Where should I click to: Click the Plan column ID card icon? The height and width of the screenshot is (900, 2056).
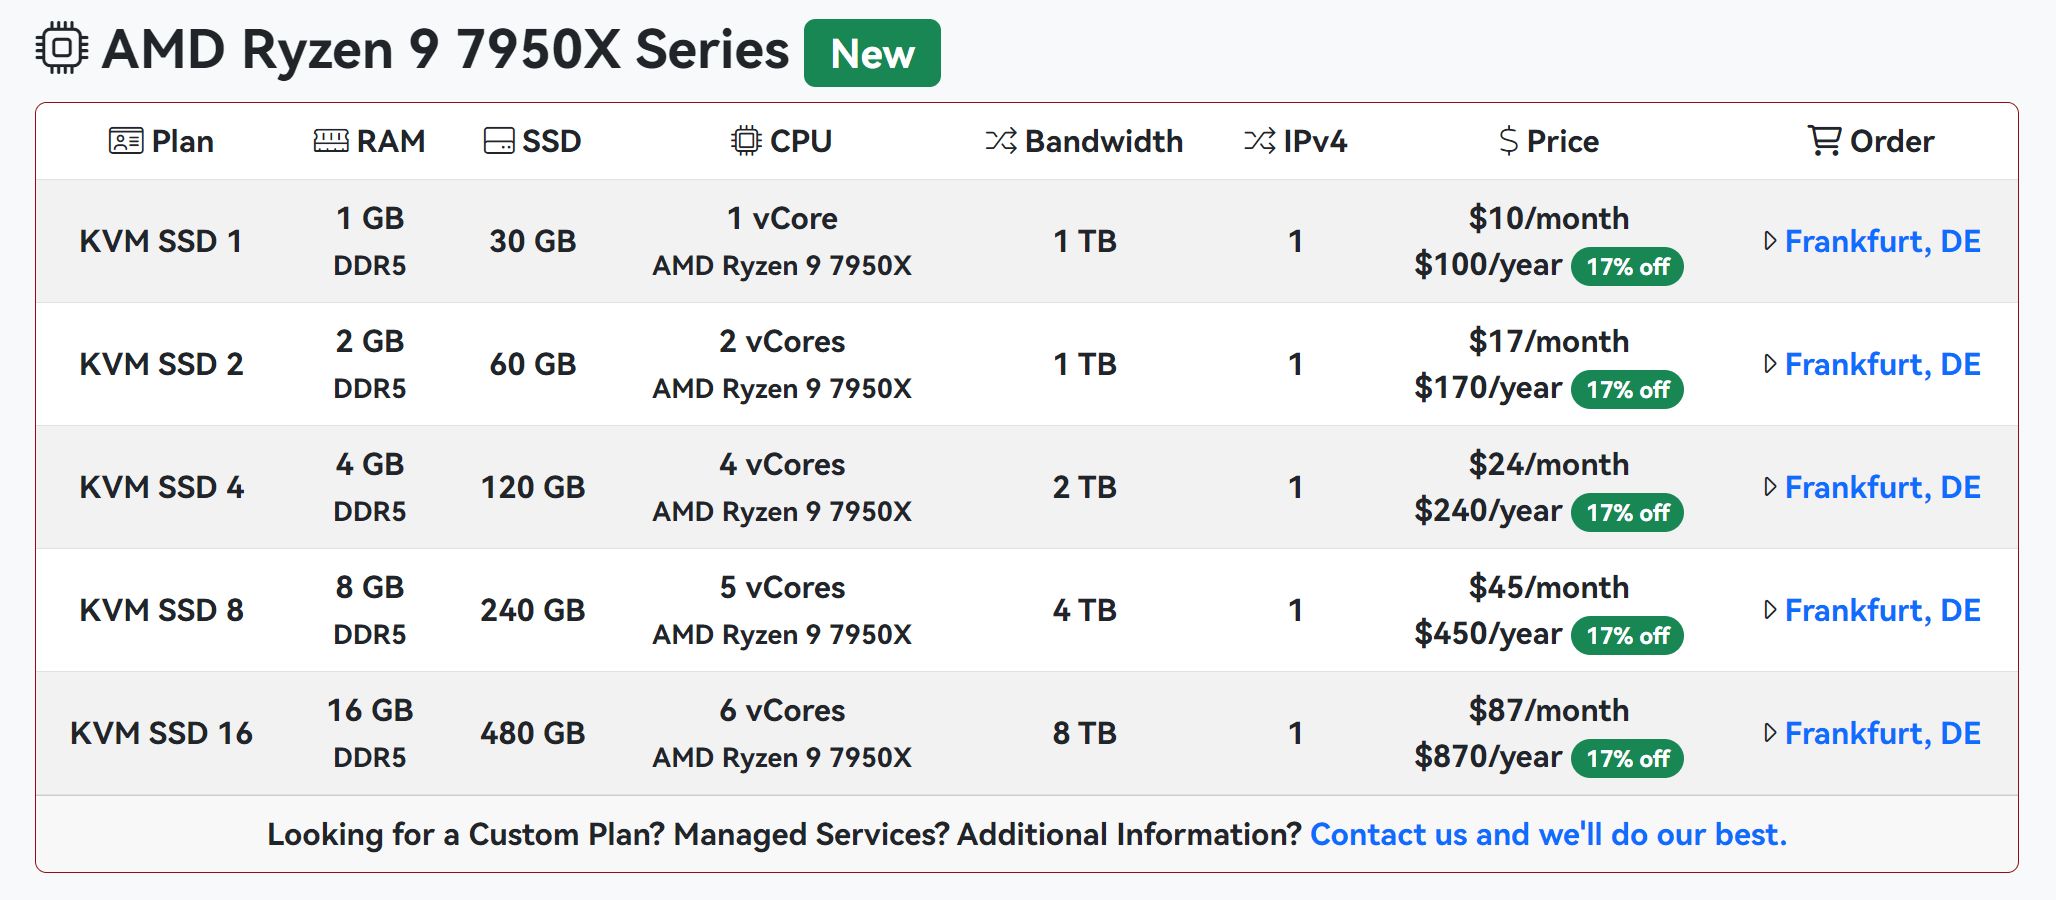(x=126, y=141)
